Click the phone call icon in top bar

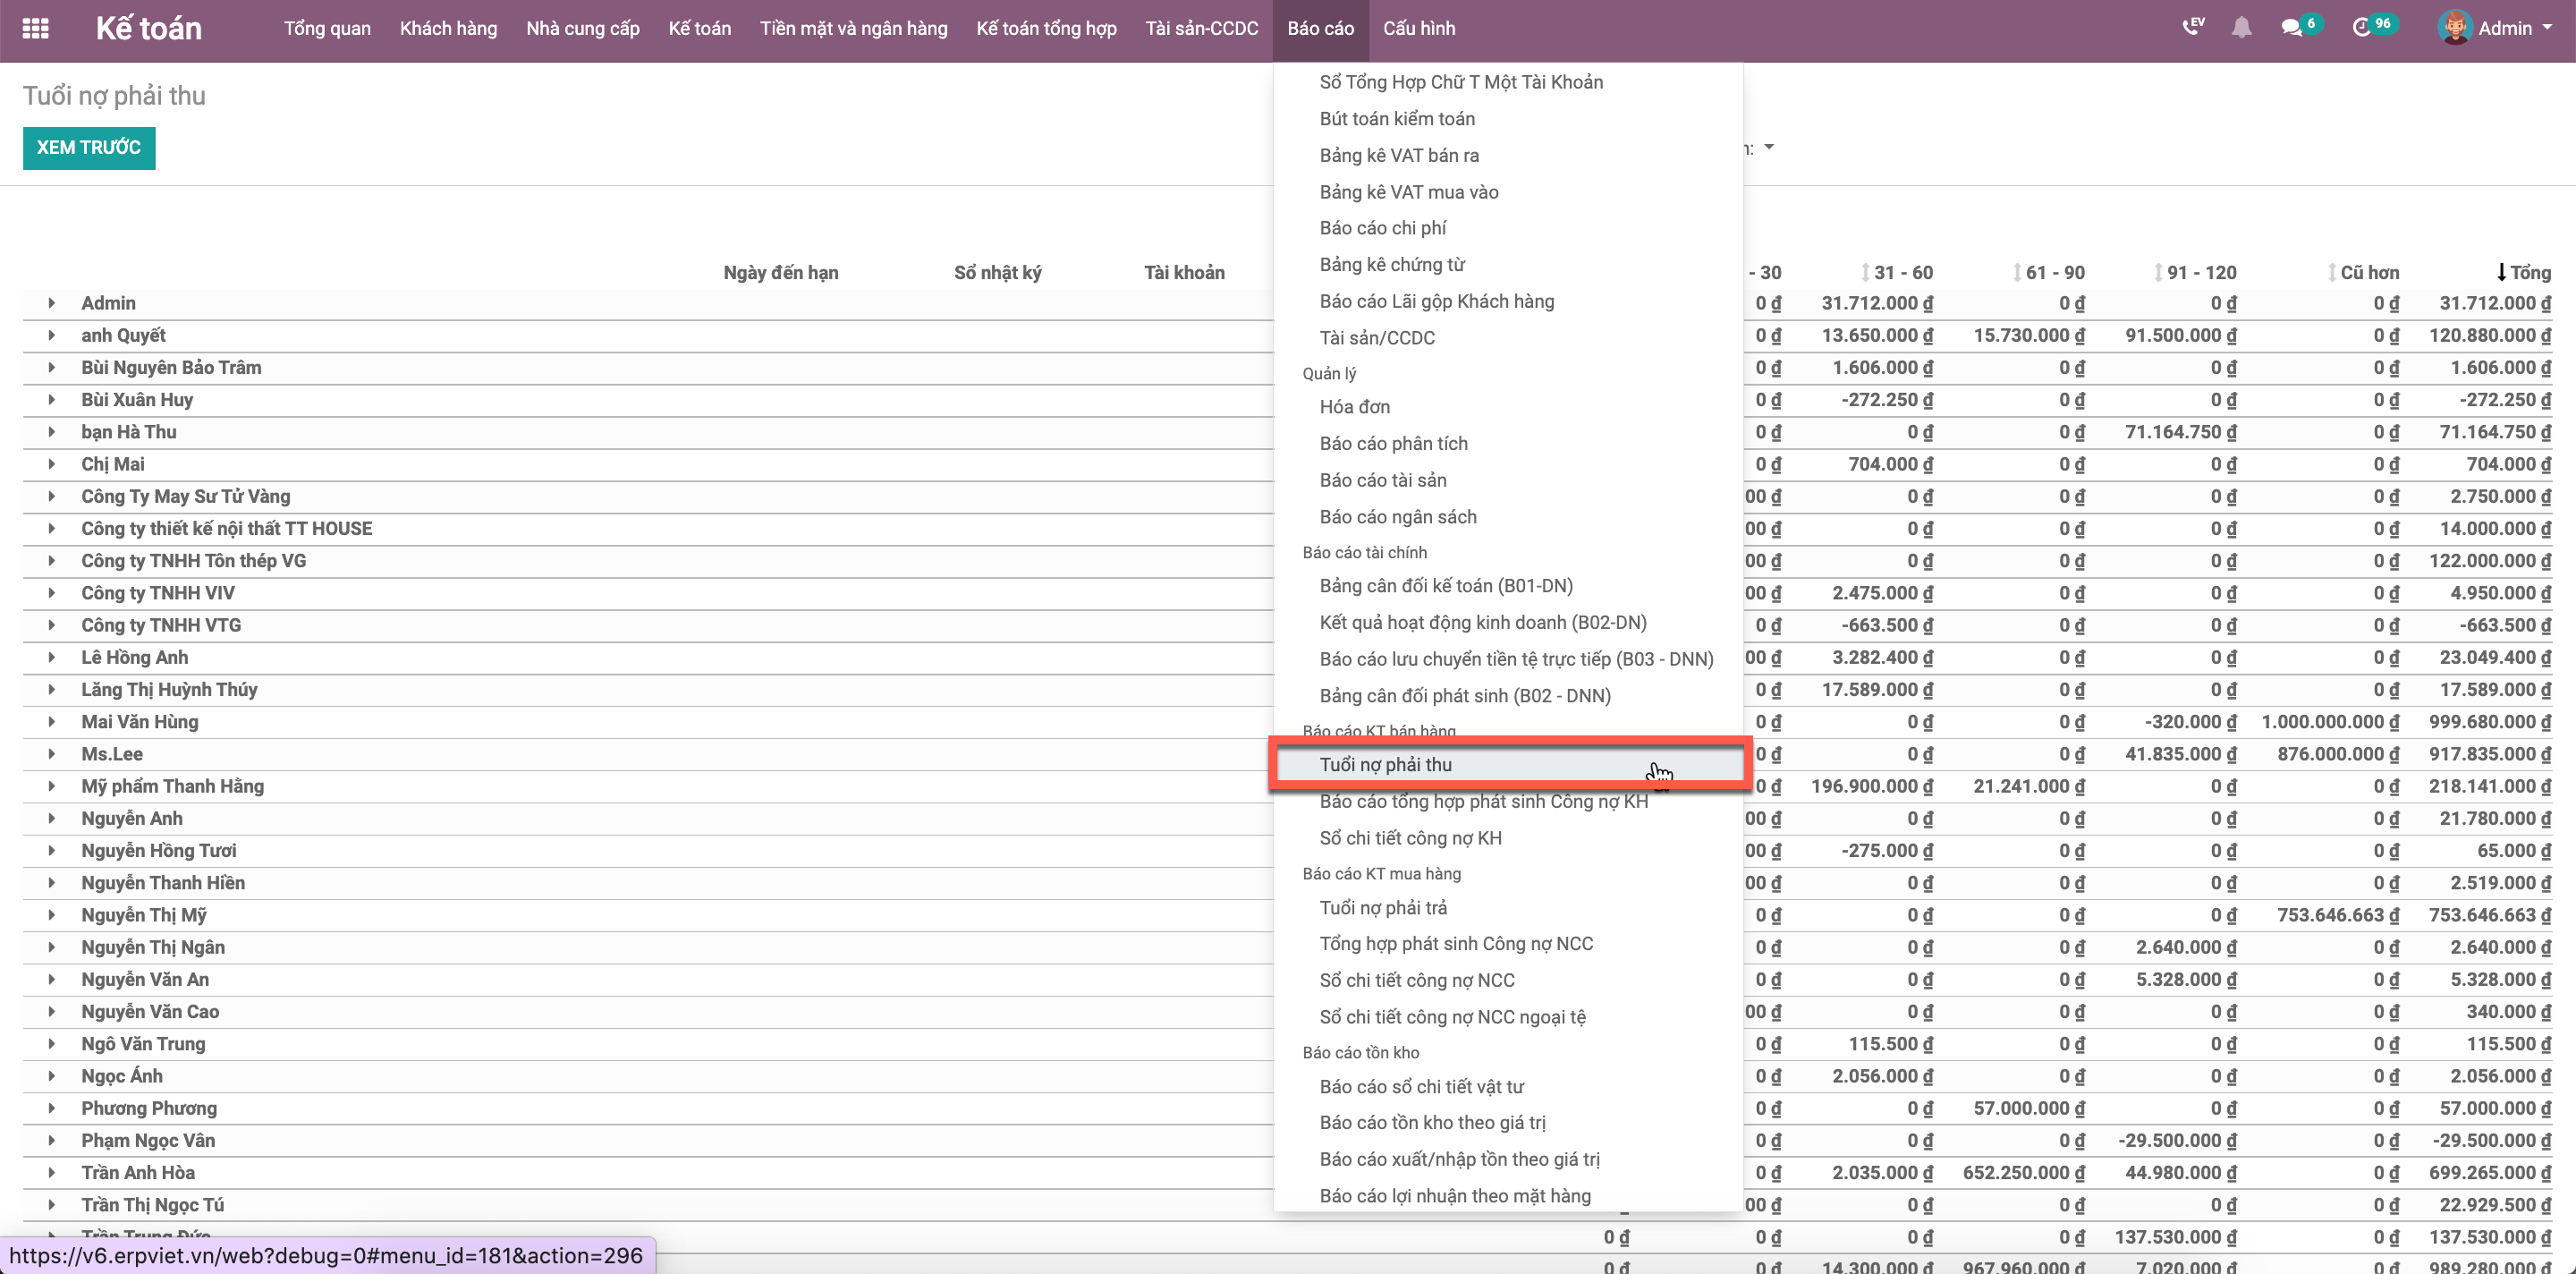tap(2192, 27)
